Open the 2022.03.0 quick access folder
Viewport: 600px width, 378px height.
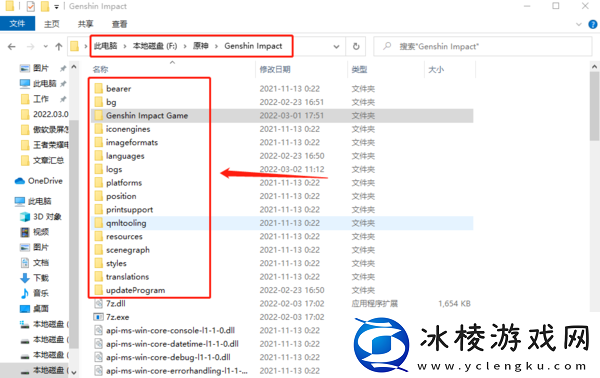tap(51, 114)
